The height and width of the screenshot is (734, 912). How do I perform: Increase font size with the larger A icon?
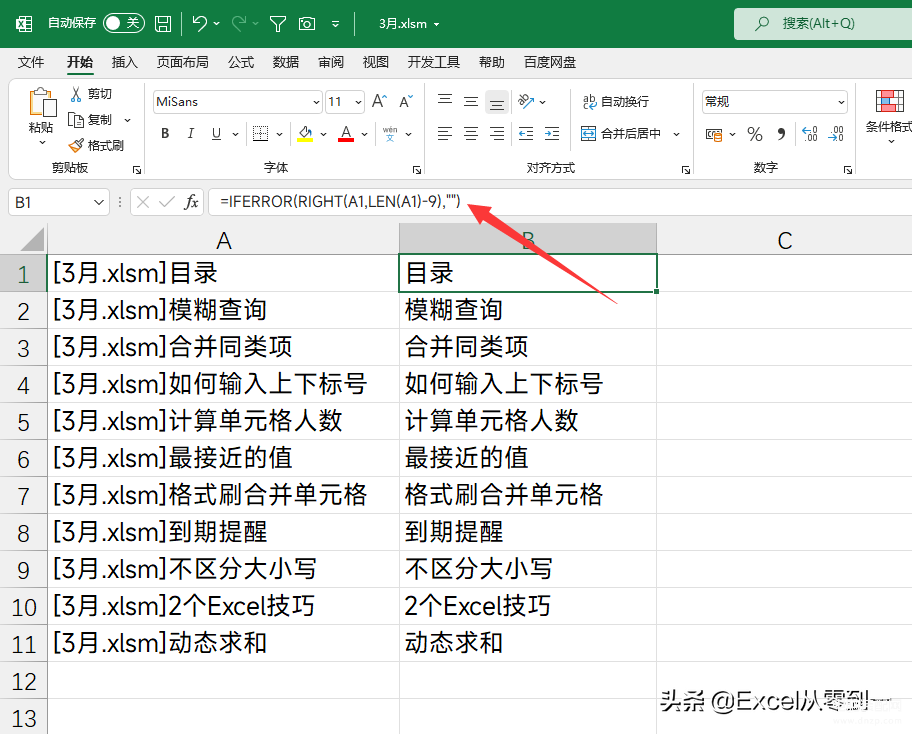379,101
